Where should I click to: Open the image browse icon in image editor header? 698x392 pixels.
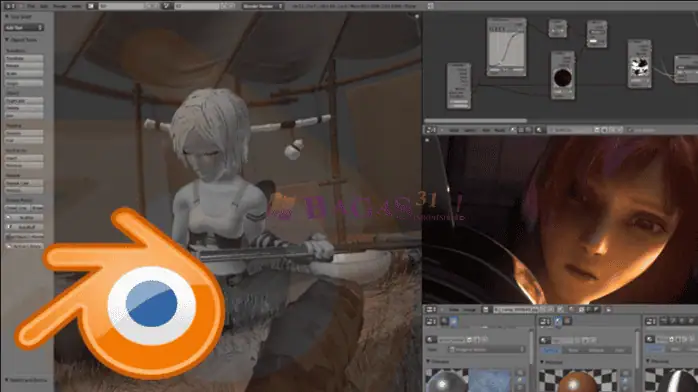486,309
